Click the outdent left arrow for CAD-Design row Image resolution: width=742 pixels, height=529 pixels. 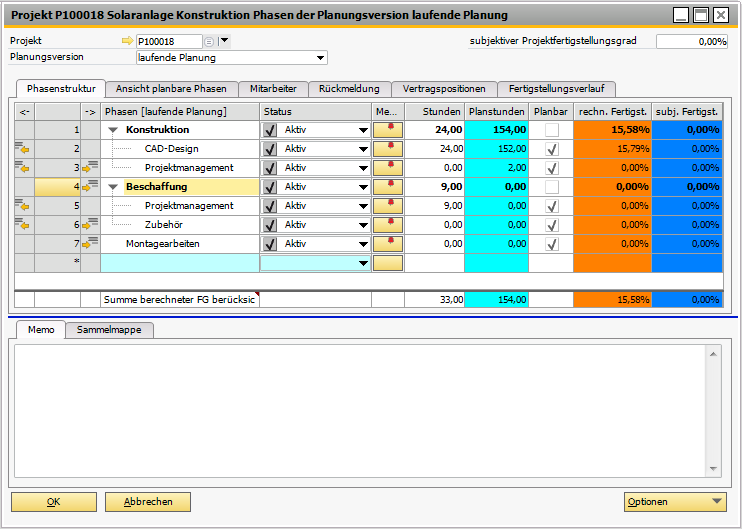(x=23, y=149)
